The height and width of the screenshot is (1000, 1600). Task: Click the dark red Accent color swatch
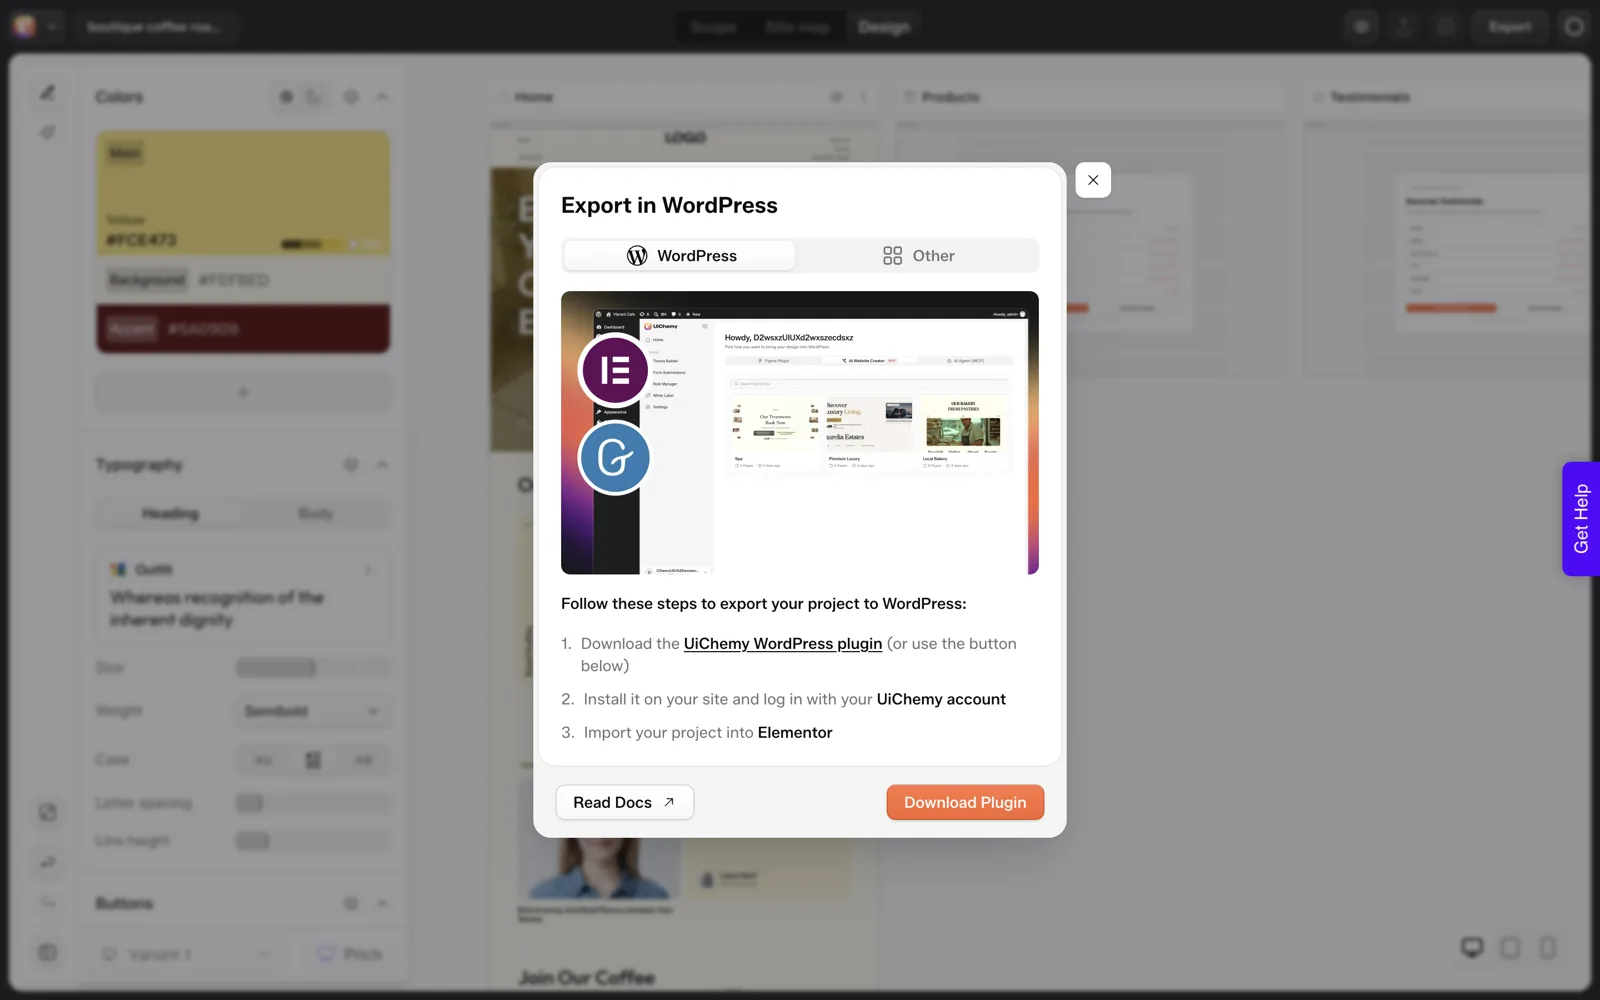(x=243, y=329)
